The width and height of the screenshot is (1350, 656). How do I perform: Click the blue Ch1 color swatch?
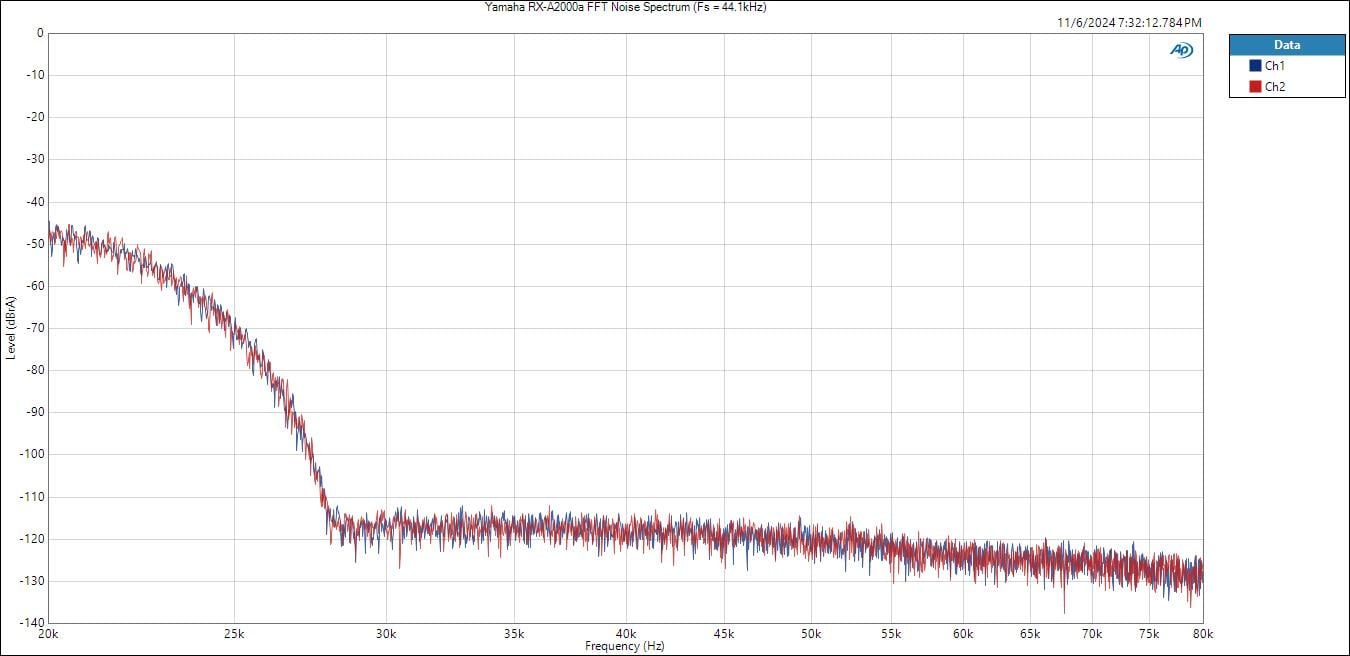1255,66
